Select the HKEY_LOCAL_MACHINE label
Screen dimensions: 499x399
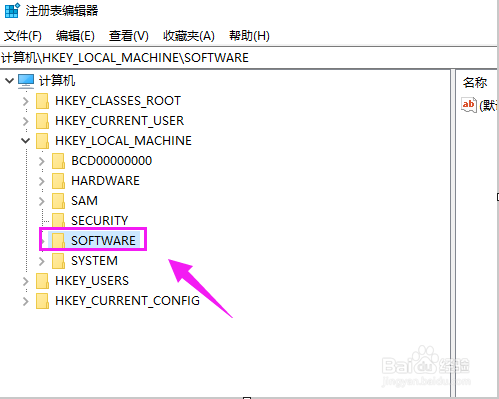pyautogui.click(x=123, y=141)
